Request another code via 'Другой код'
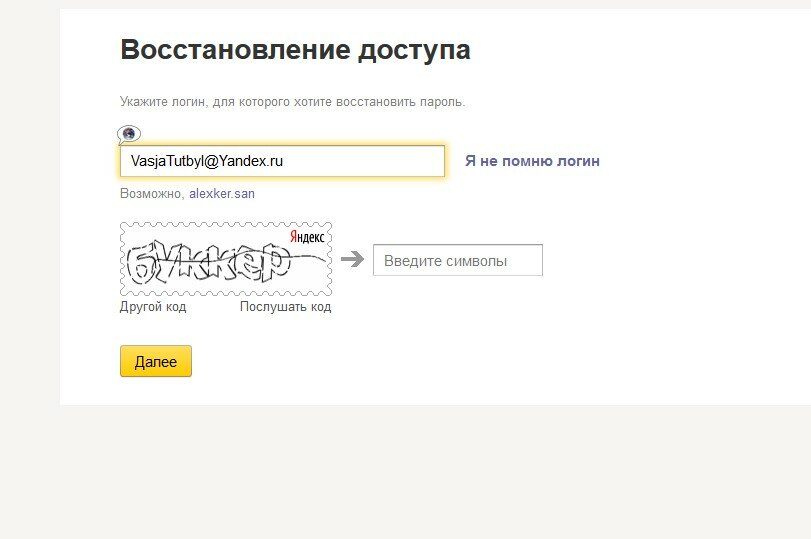The image size is (811, 539). point(153,307)
